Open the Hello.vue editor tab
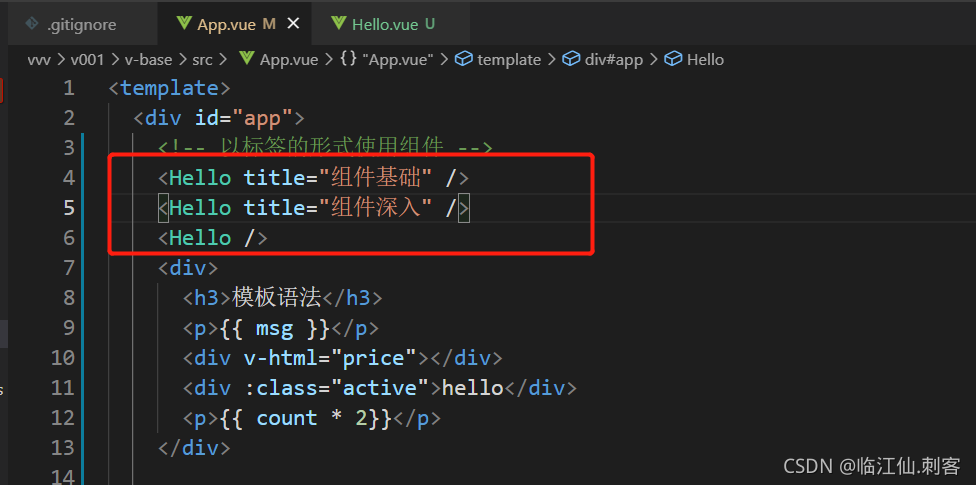976x485 pixels. click(x=392, y=24)
